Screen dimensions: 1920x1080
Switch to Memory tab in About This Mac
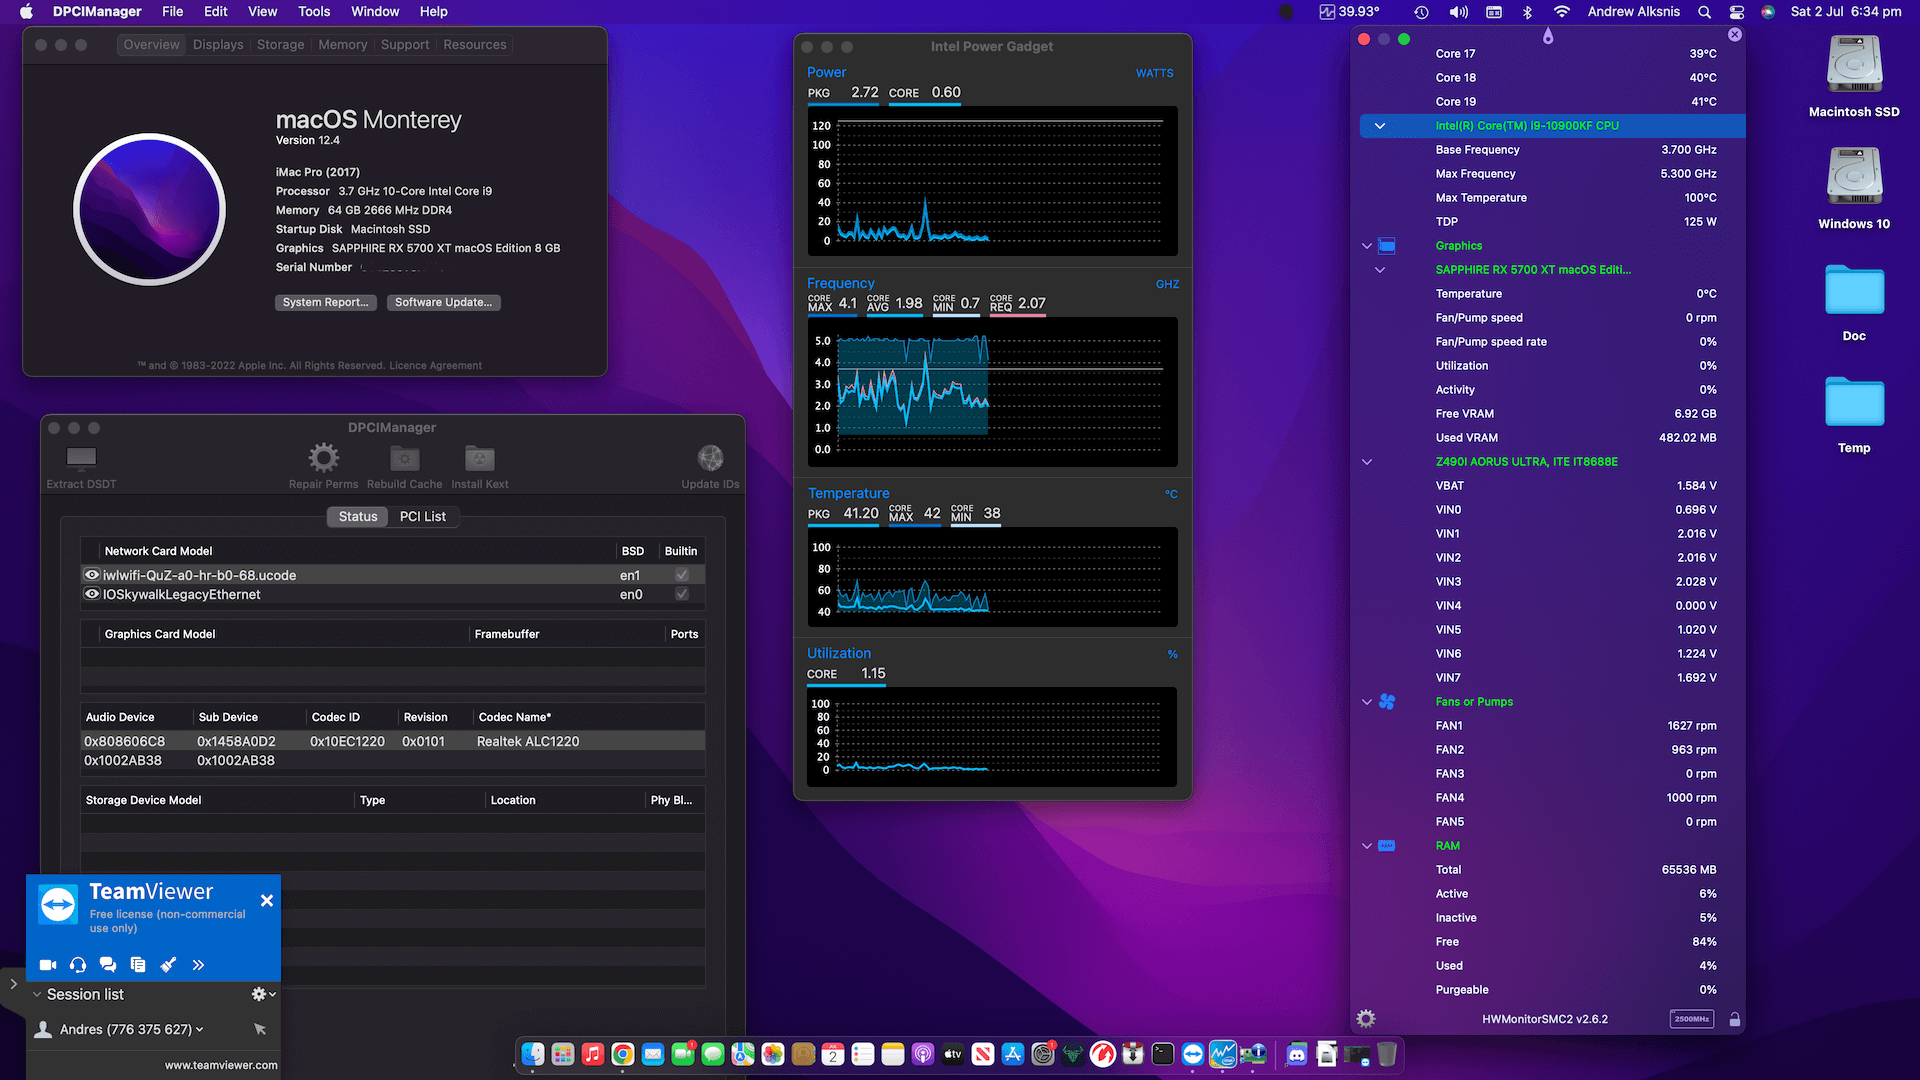tap(343, 45)
